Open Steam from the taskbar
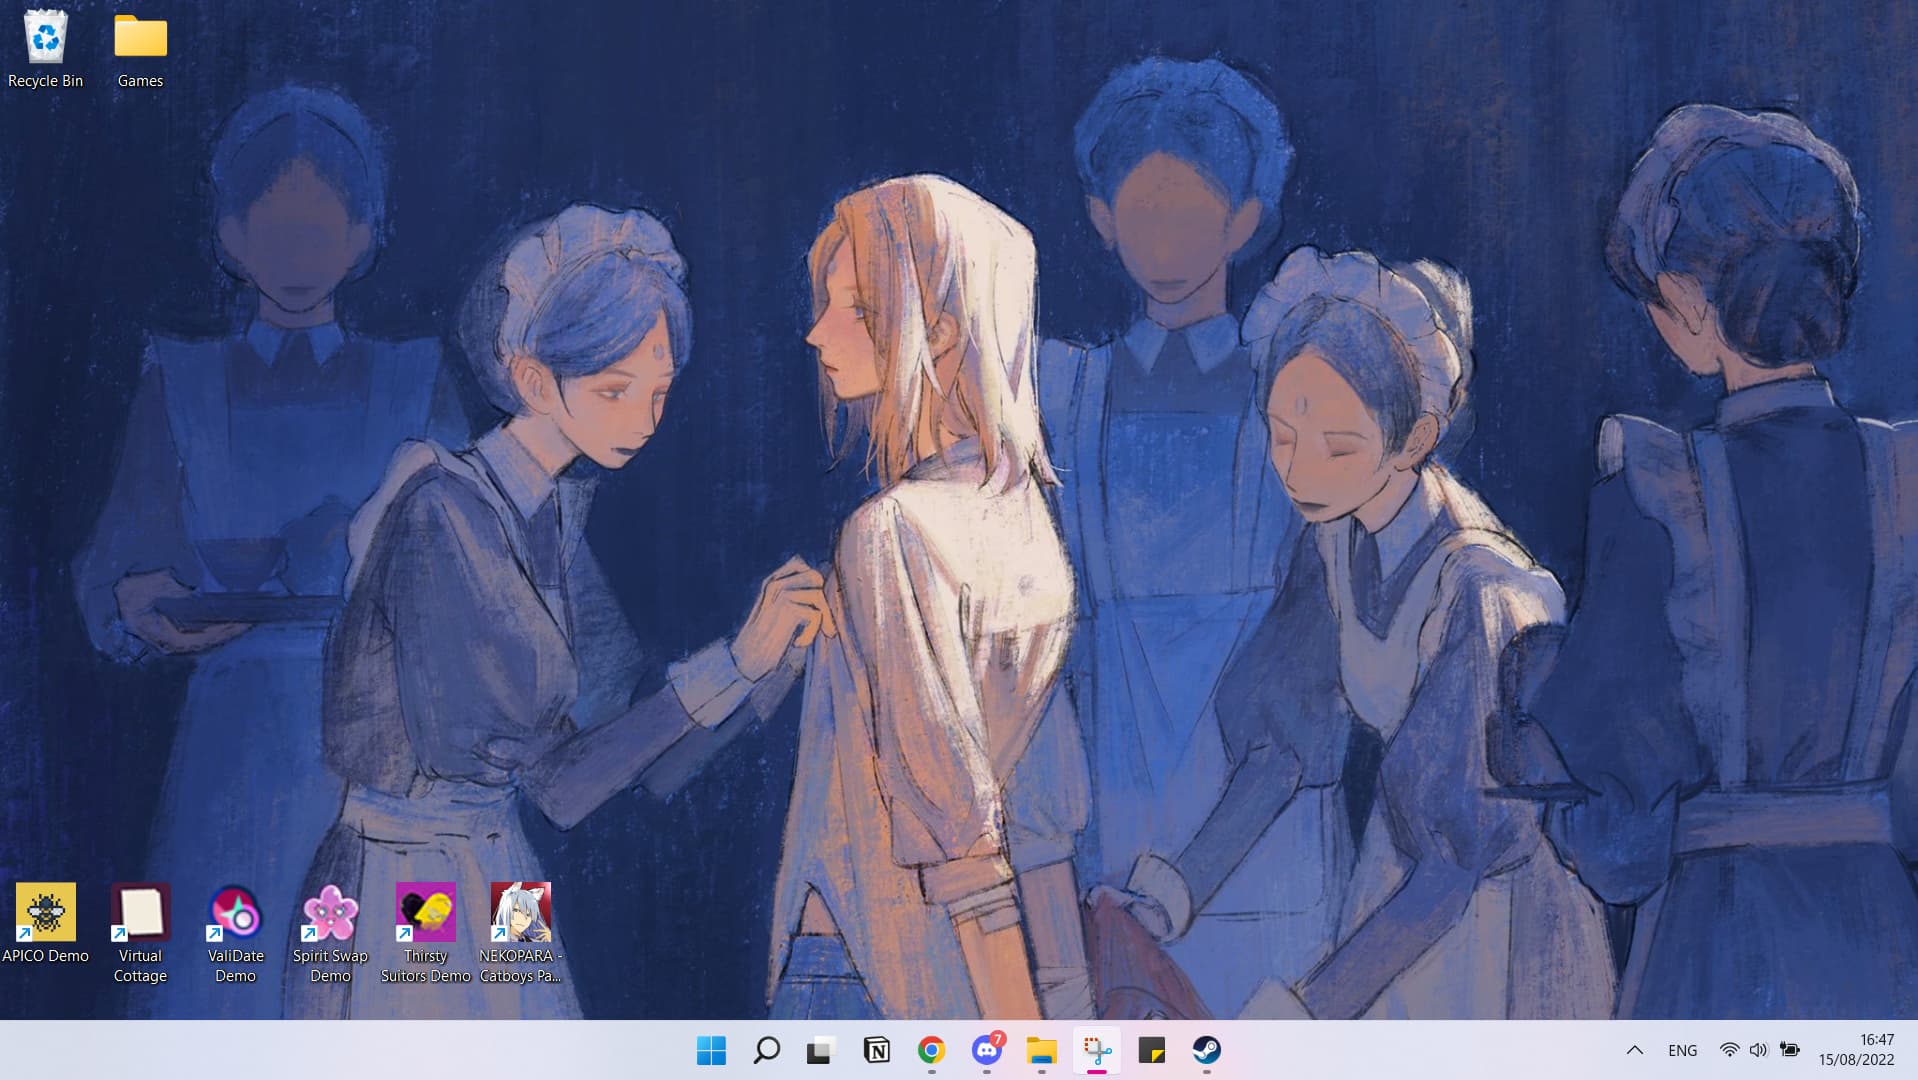 point(1206,1050)
